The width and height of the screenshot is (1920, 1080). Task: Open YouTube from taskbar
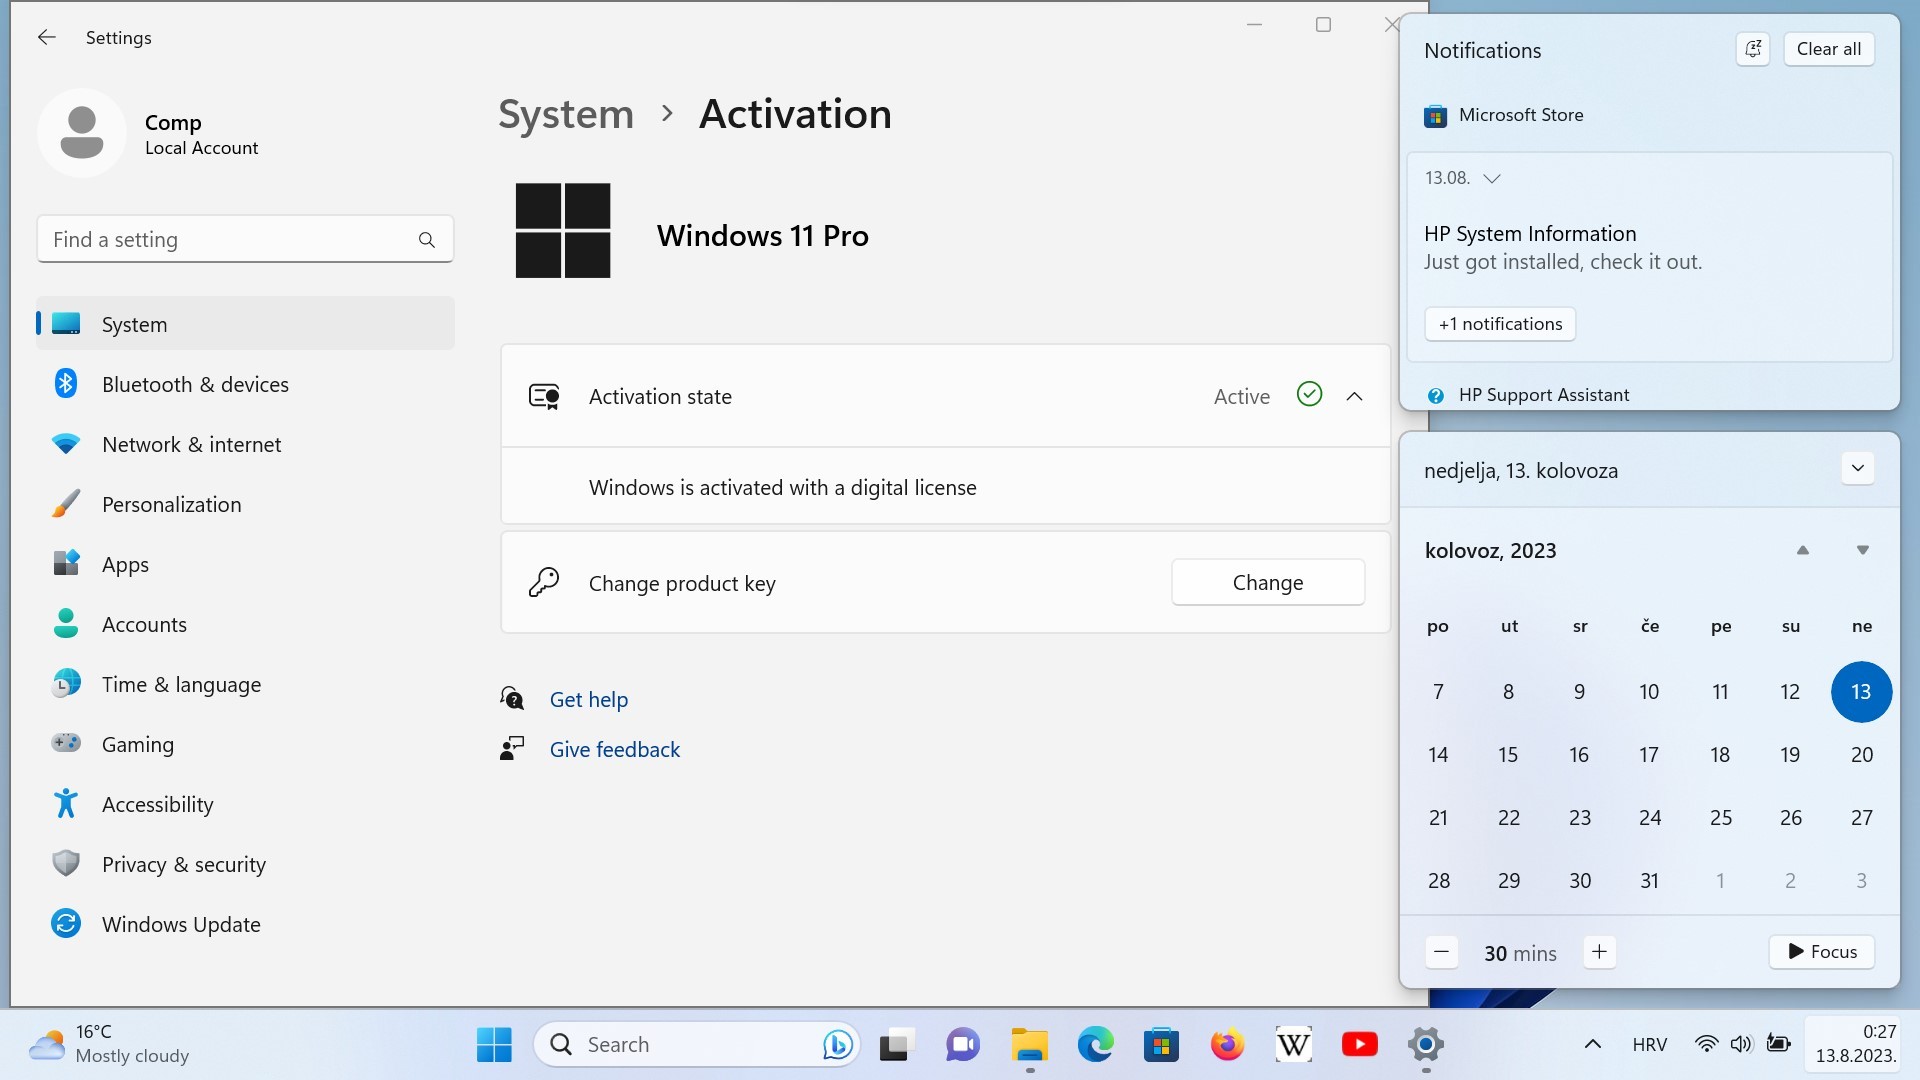click(1359, 1045)
